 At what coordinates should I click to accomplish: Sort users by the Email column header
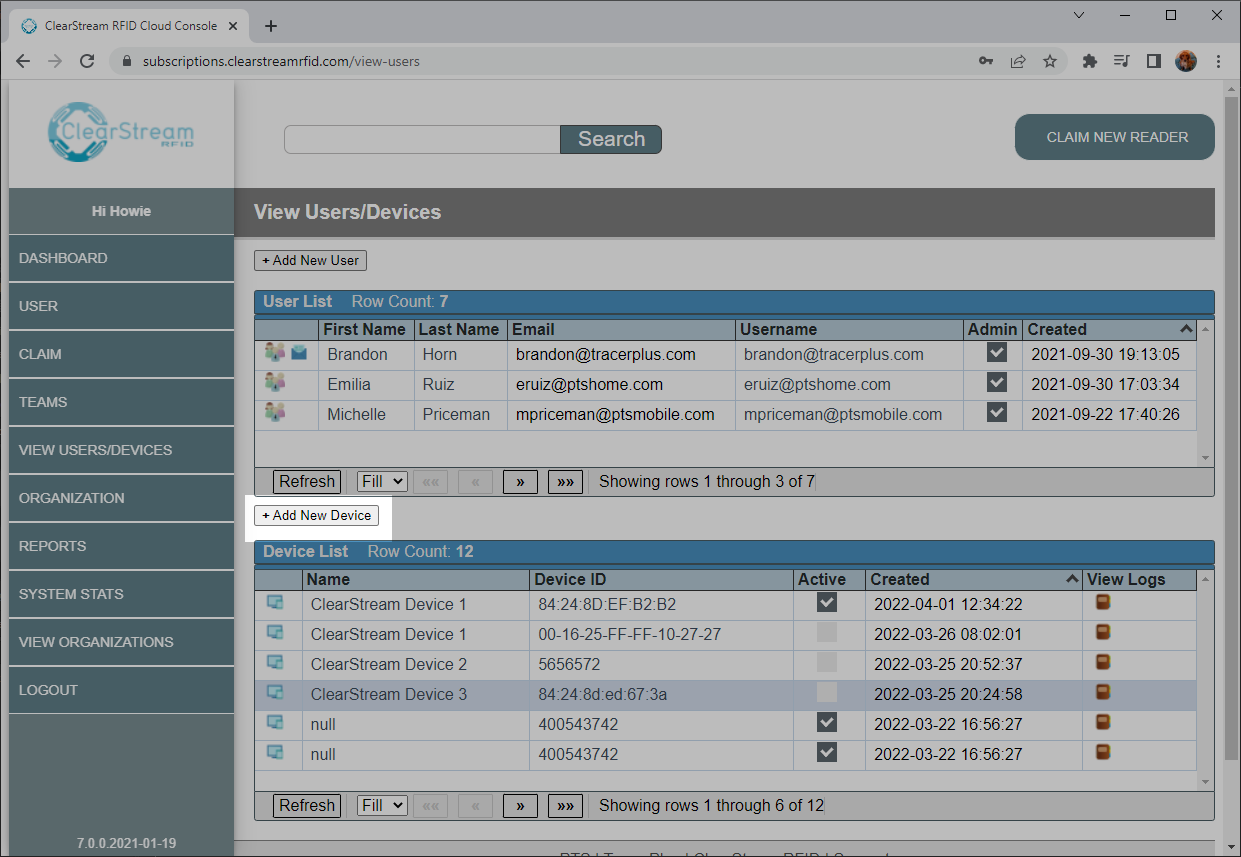coord(621,329)
